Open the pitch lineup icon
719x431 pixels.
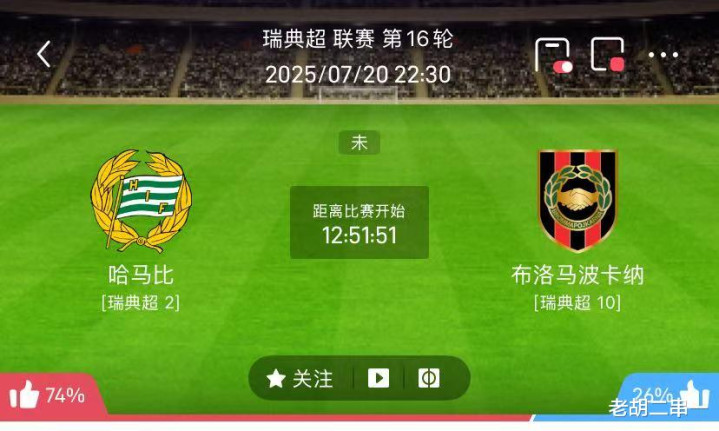click(429, 378)
